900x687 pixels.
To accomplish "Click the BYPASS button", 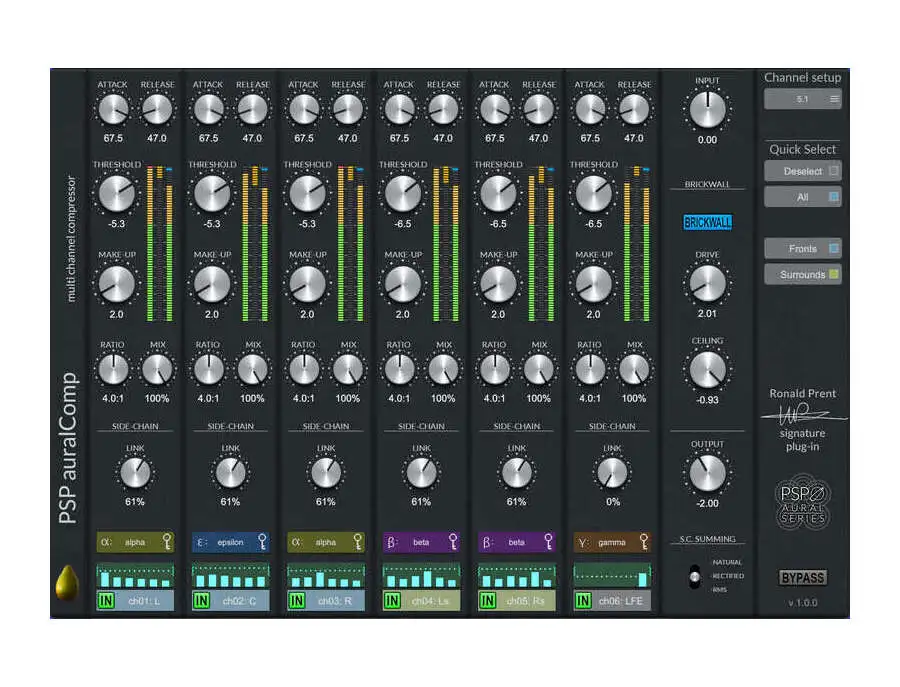I will (803, 578).
